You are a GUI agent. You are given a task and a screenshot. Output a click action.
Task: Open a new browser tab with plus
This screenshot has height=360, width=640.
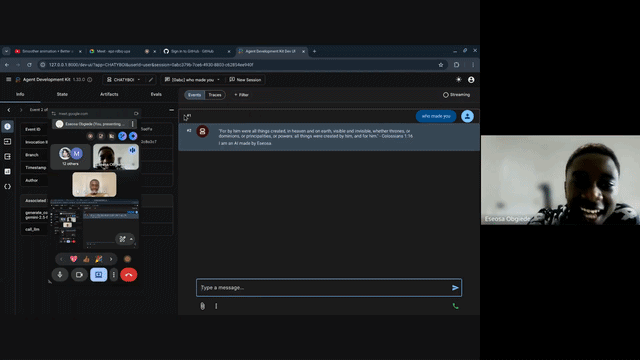click(x=314, y=51)
